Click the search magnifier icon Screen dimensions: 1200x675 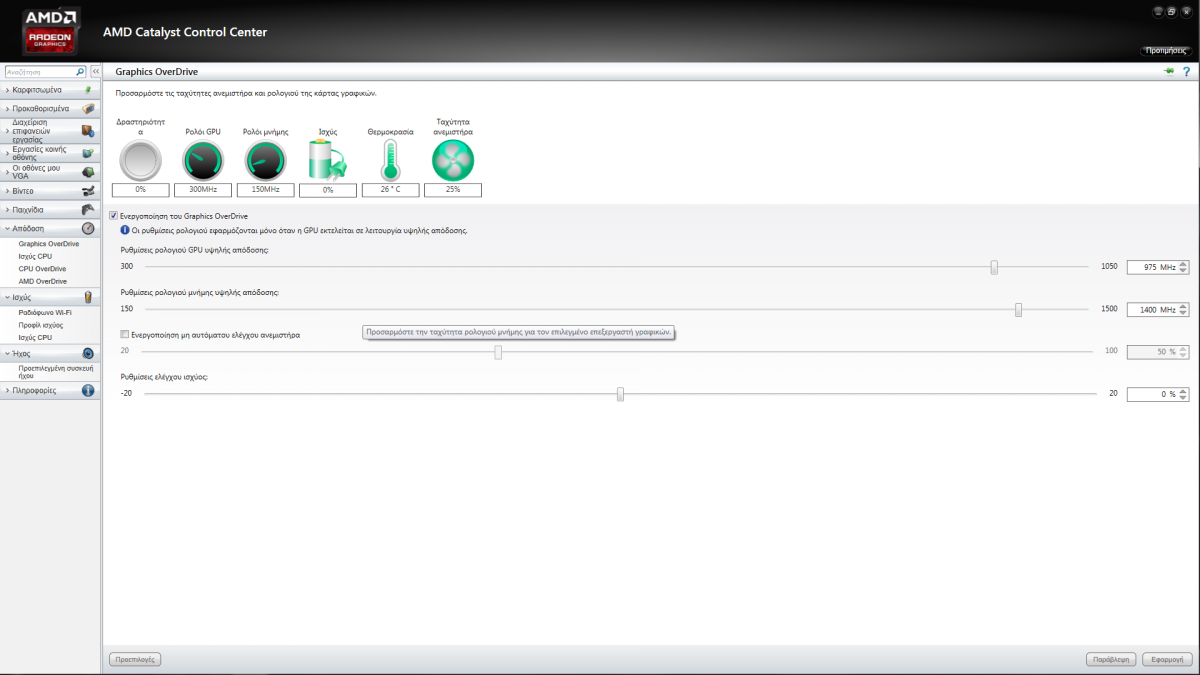81,72
